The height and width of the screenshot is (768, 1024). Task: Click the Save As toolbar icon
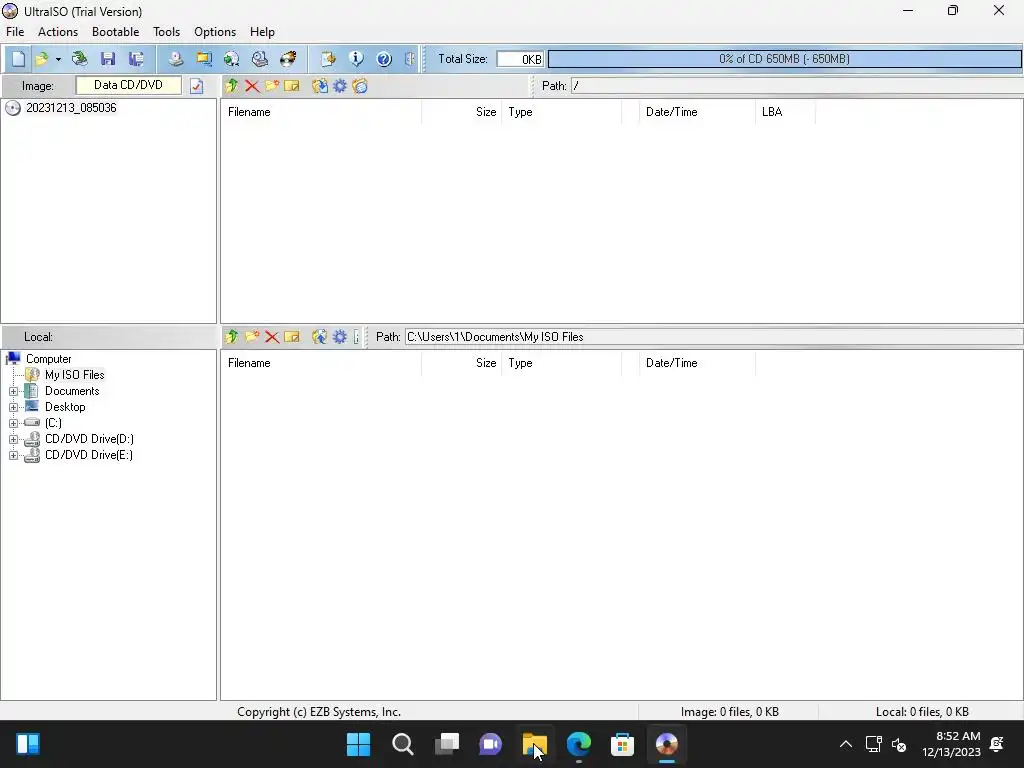tap(136, 59)
